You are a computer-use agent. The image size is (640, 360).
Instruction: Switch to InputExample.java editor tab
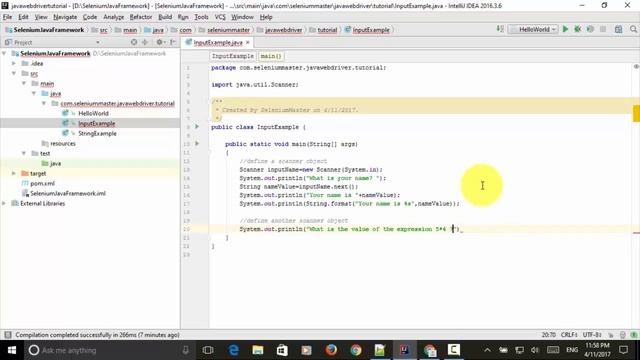pyautogui.click(x=218, y=42)
